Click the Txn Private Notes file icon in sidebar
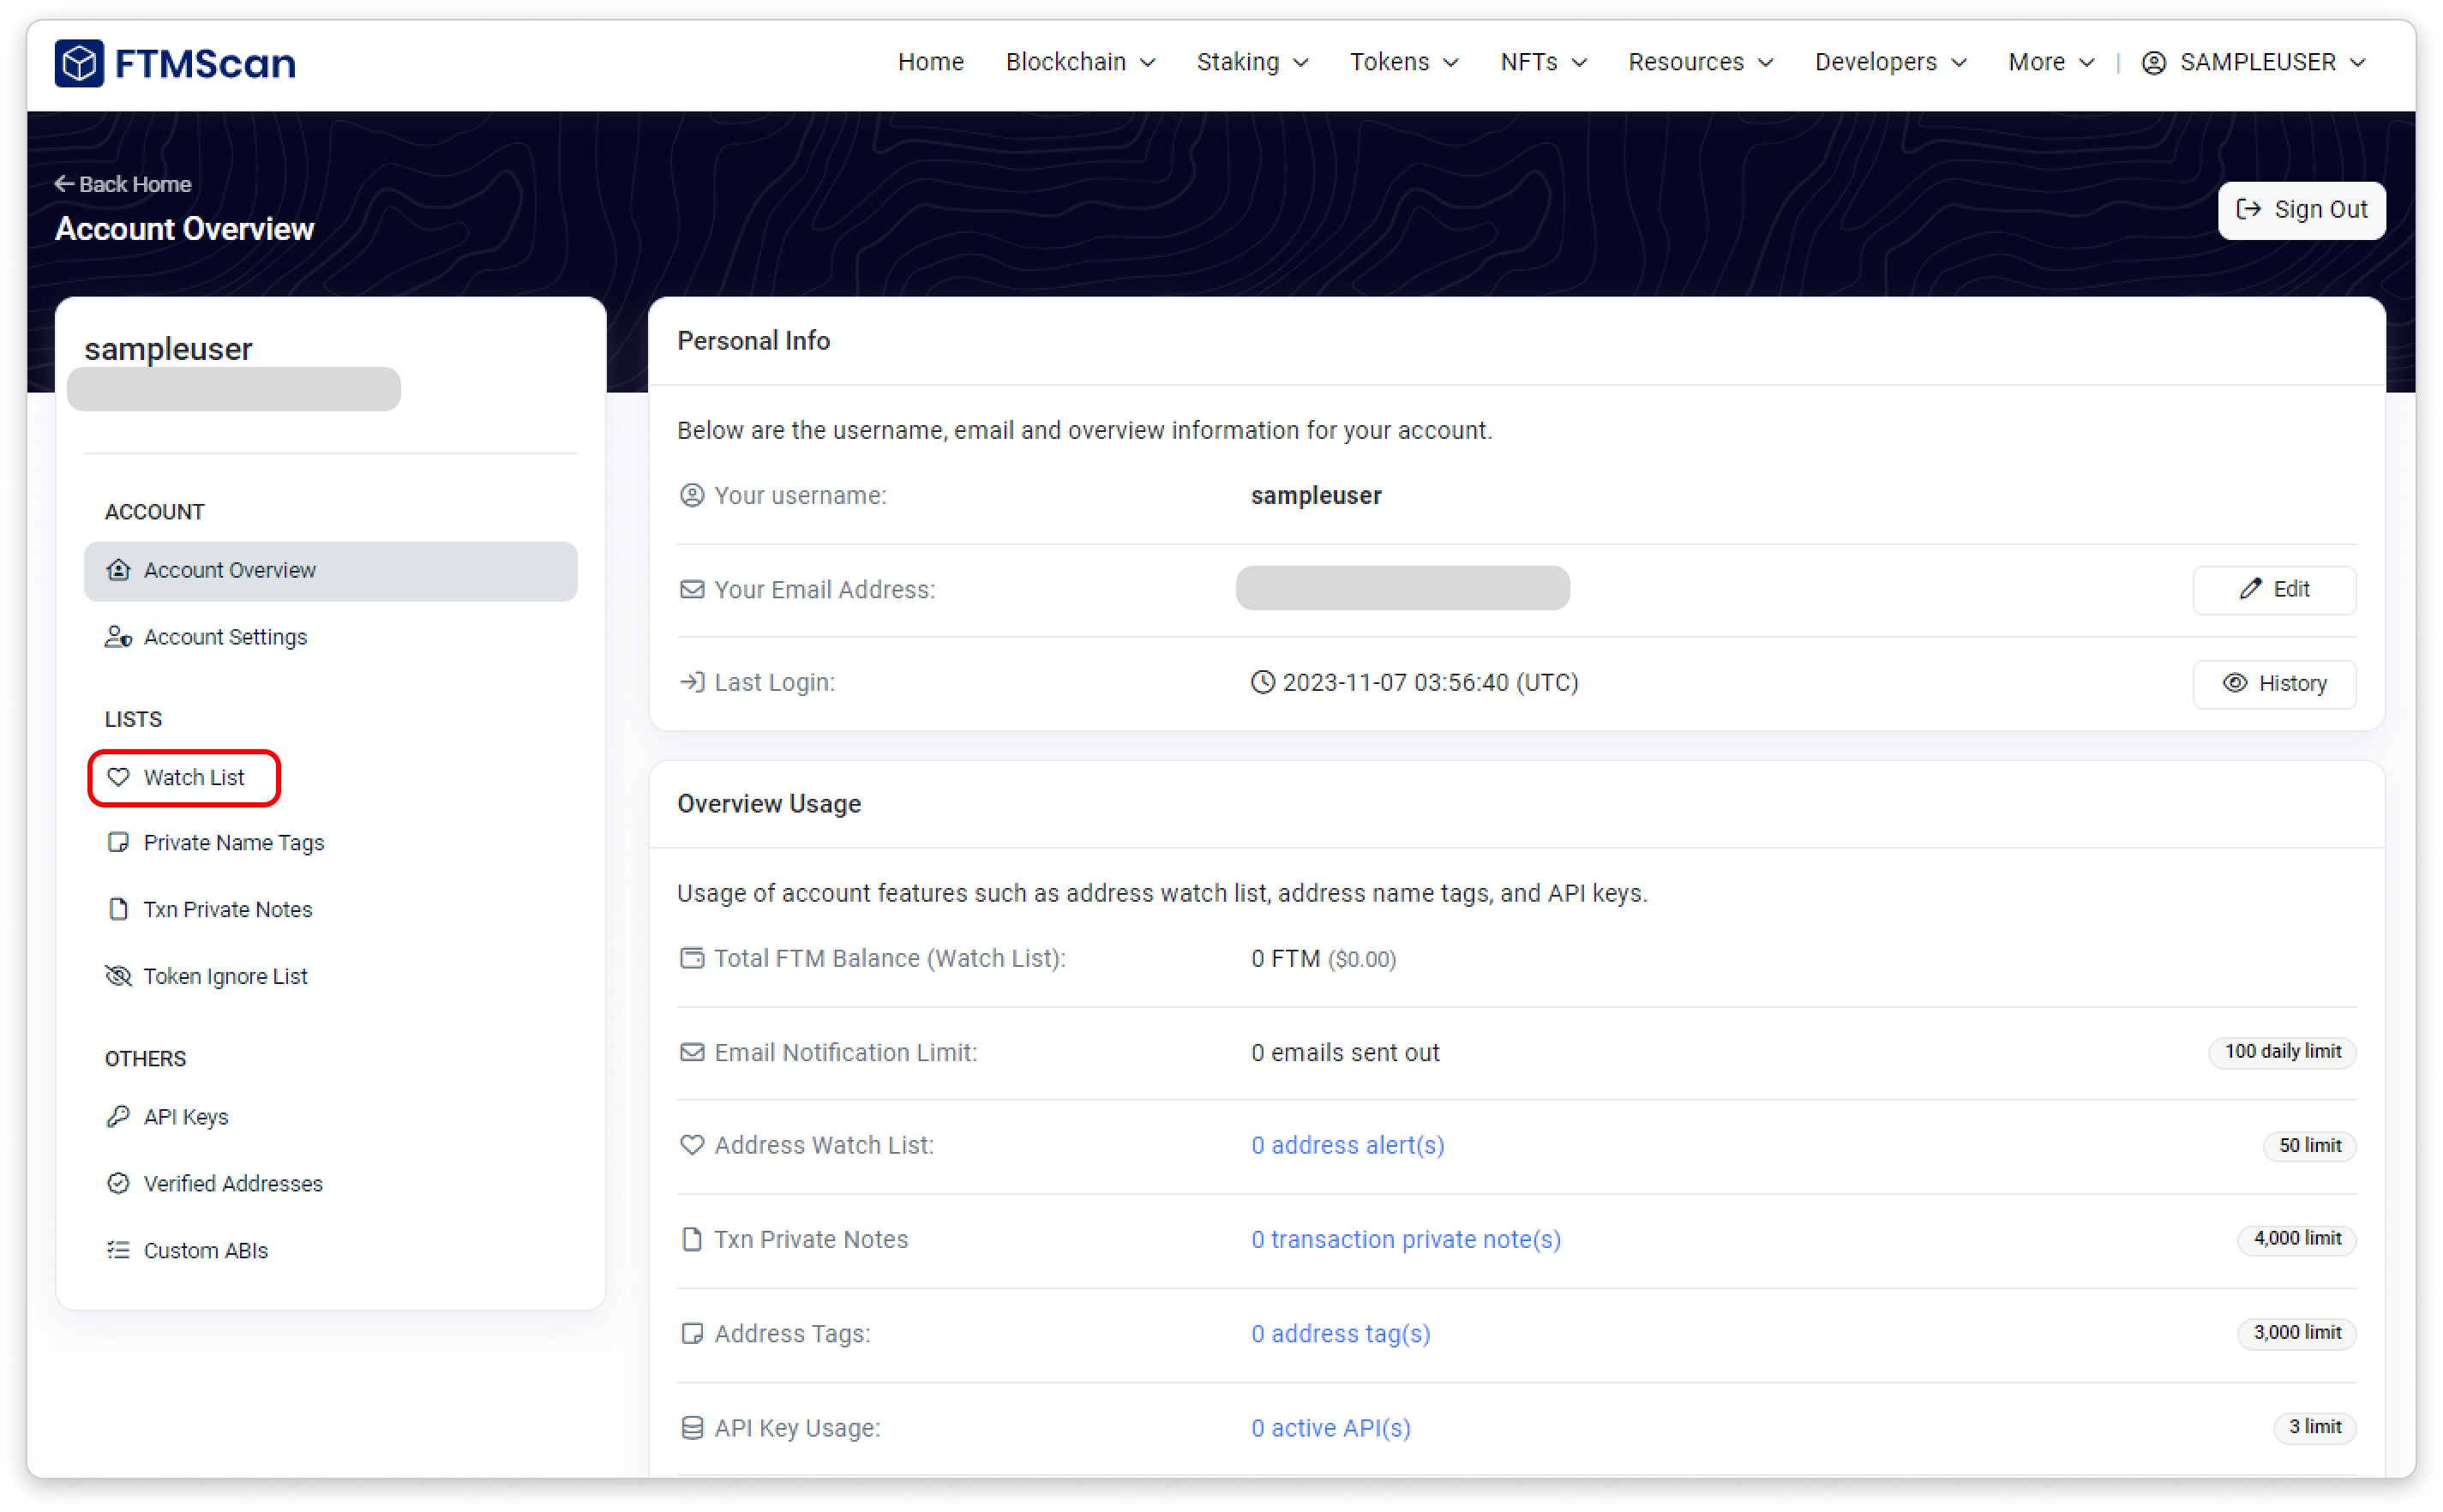 118,910
